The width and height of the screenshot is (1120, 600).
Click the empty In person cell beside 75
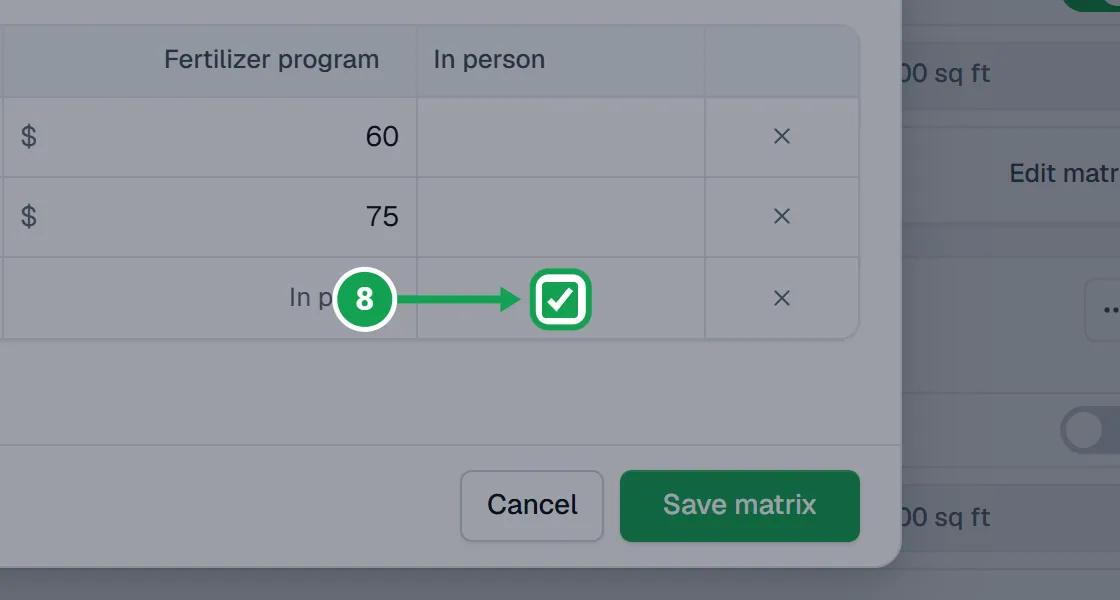tap(561, 217)
